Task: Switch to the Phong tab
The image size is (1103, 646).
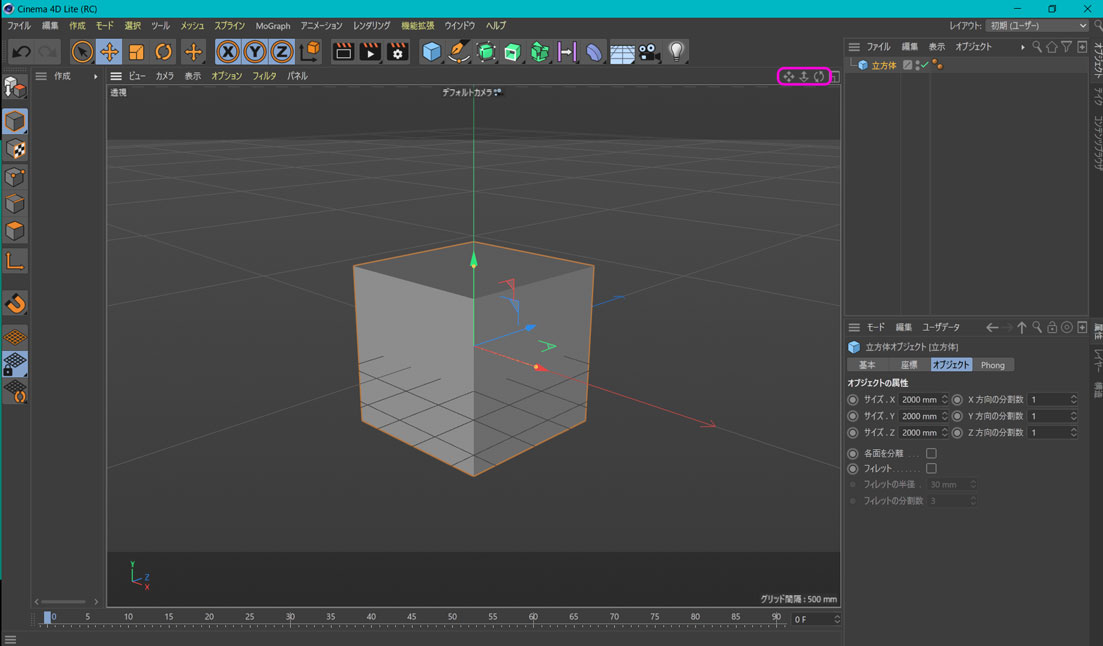Action: click(992, 365)
